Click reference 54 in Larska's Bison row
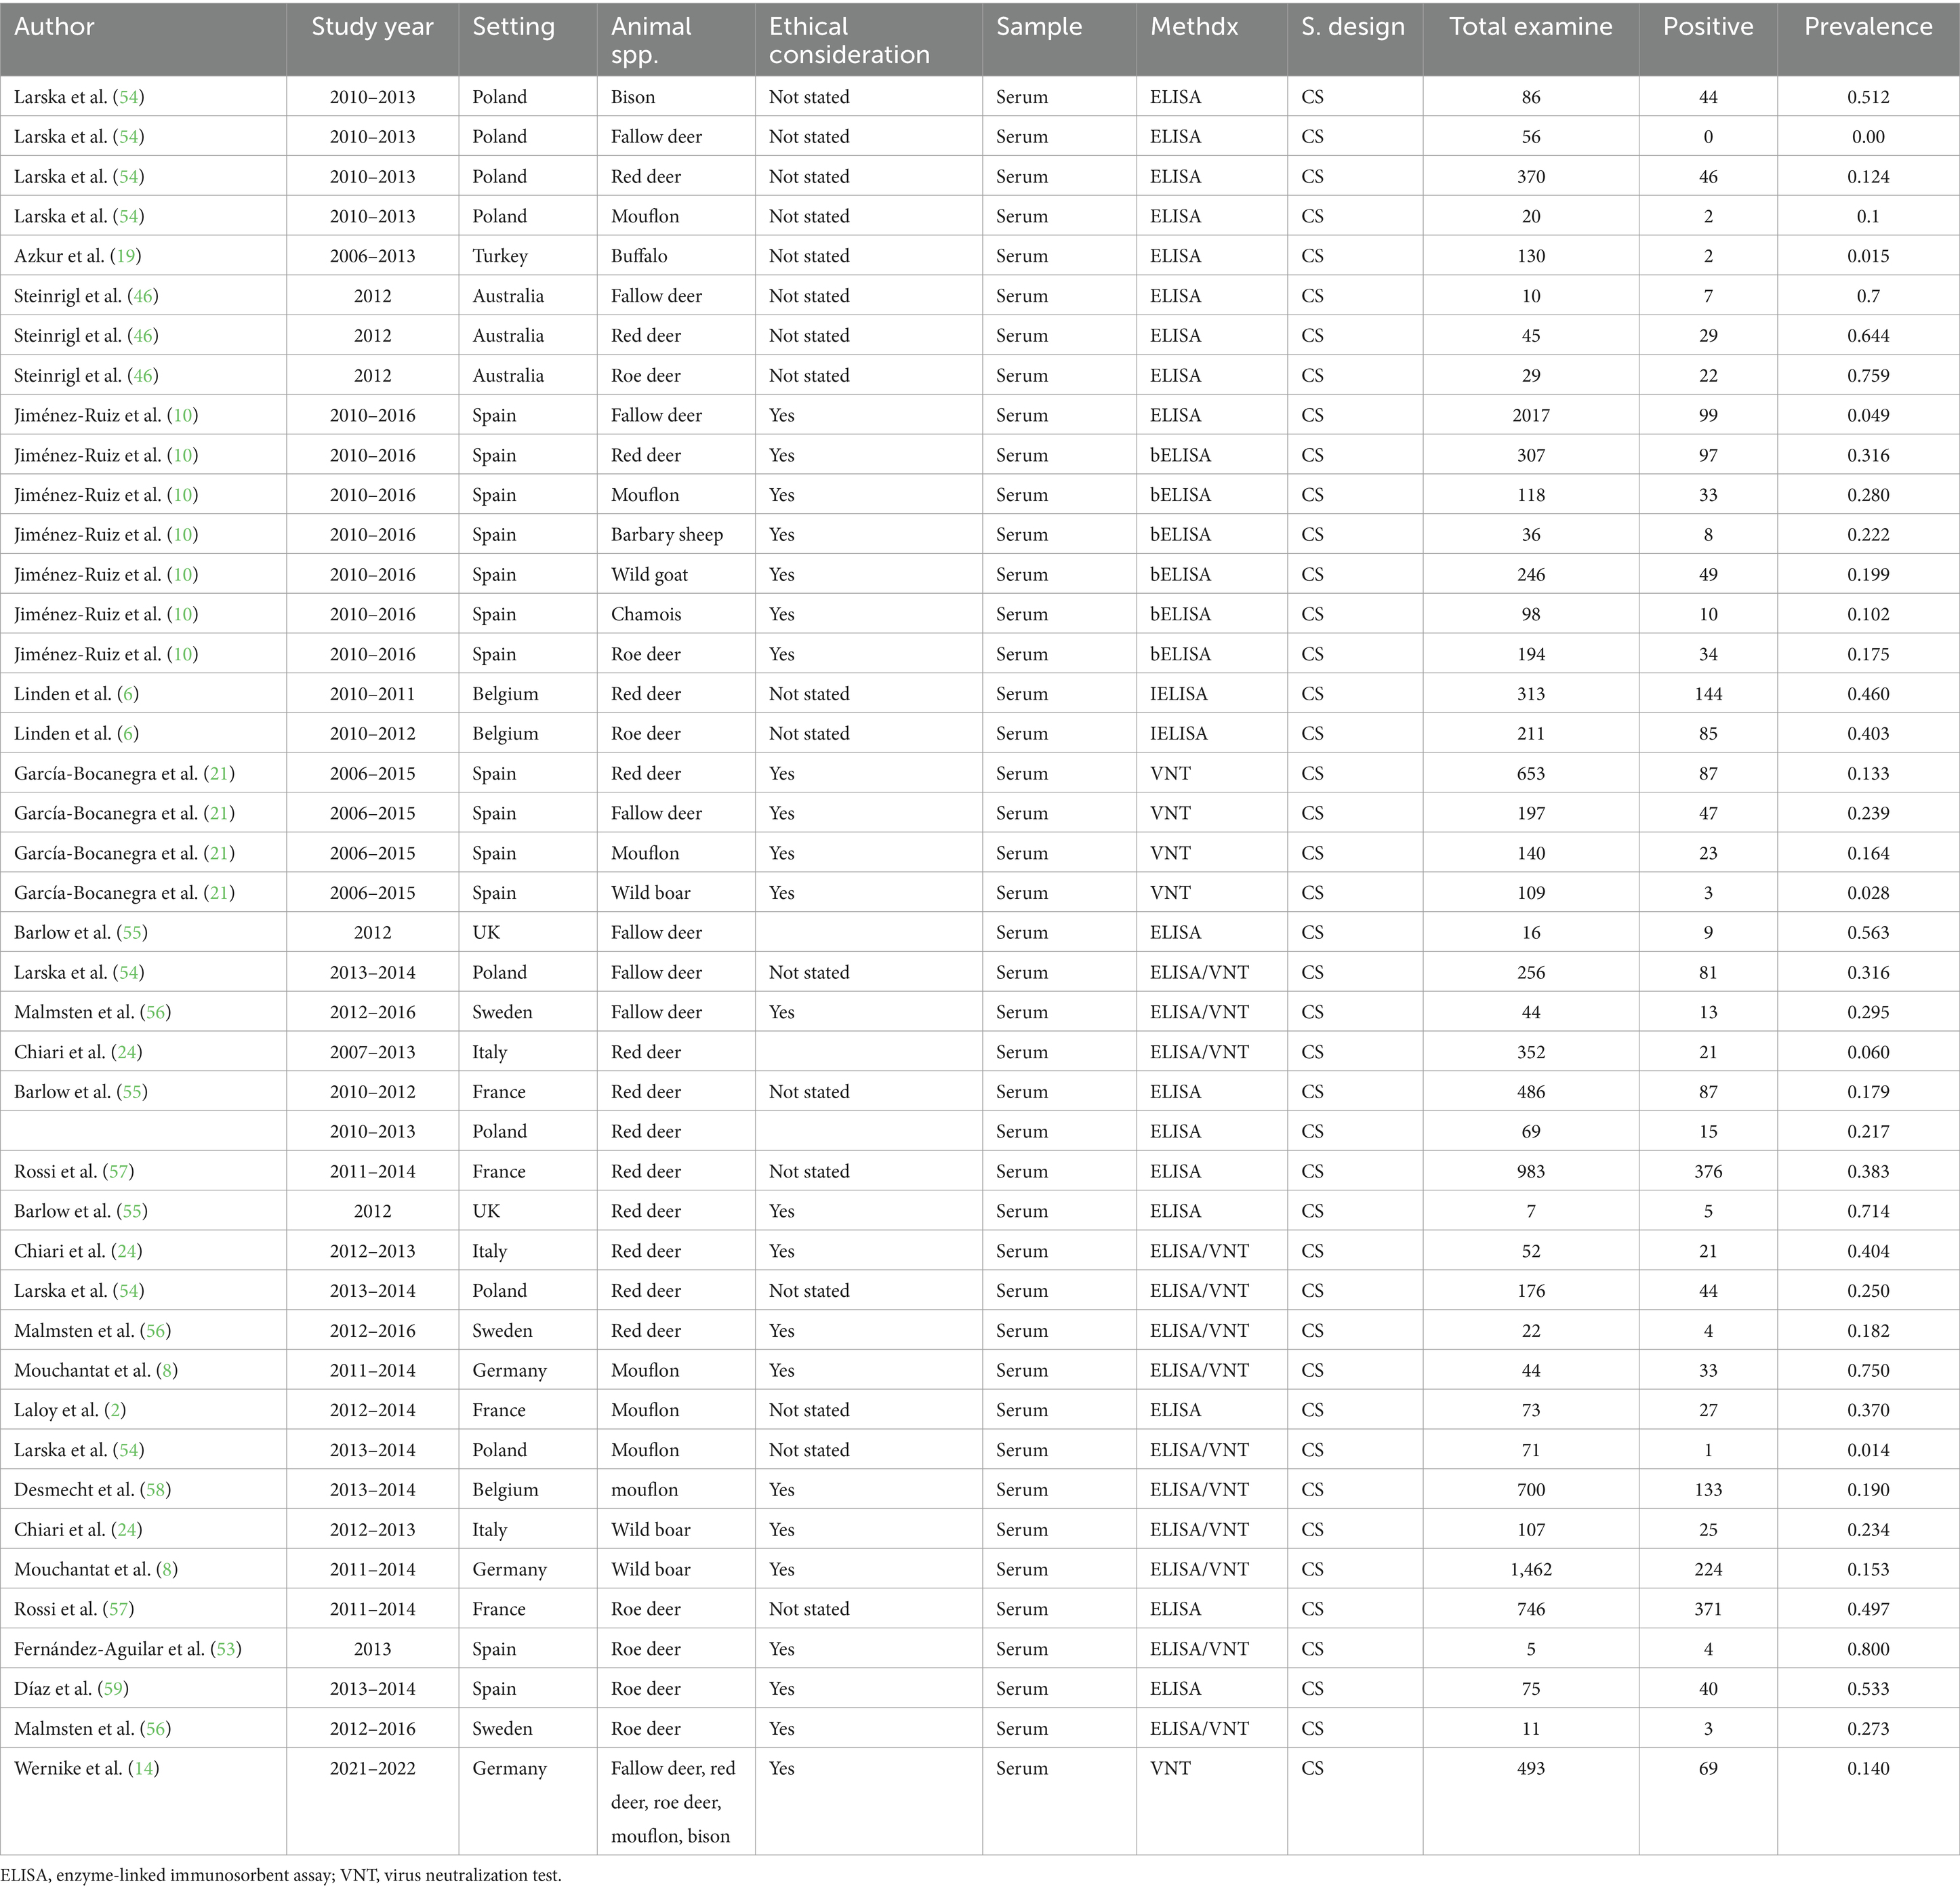The height and width of the screenshot is (1890, 1960). coord(128,97)
